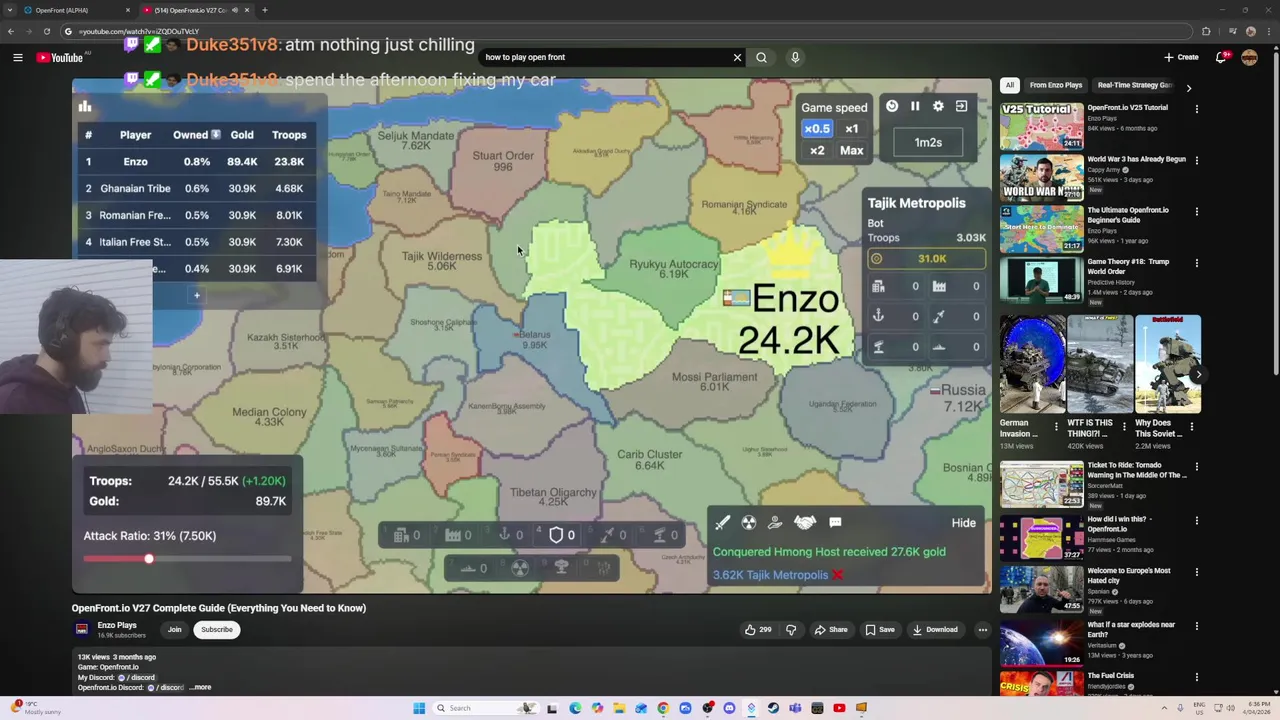Click the city count icon
The width and height of the screenshot is (1280, 720).
[x=878, y=287]
